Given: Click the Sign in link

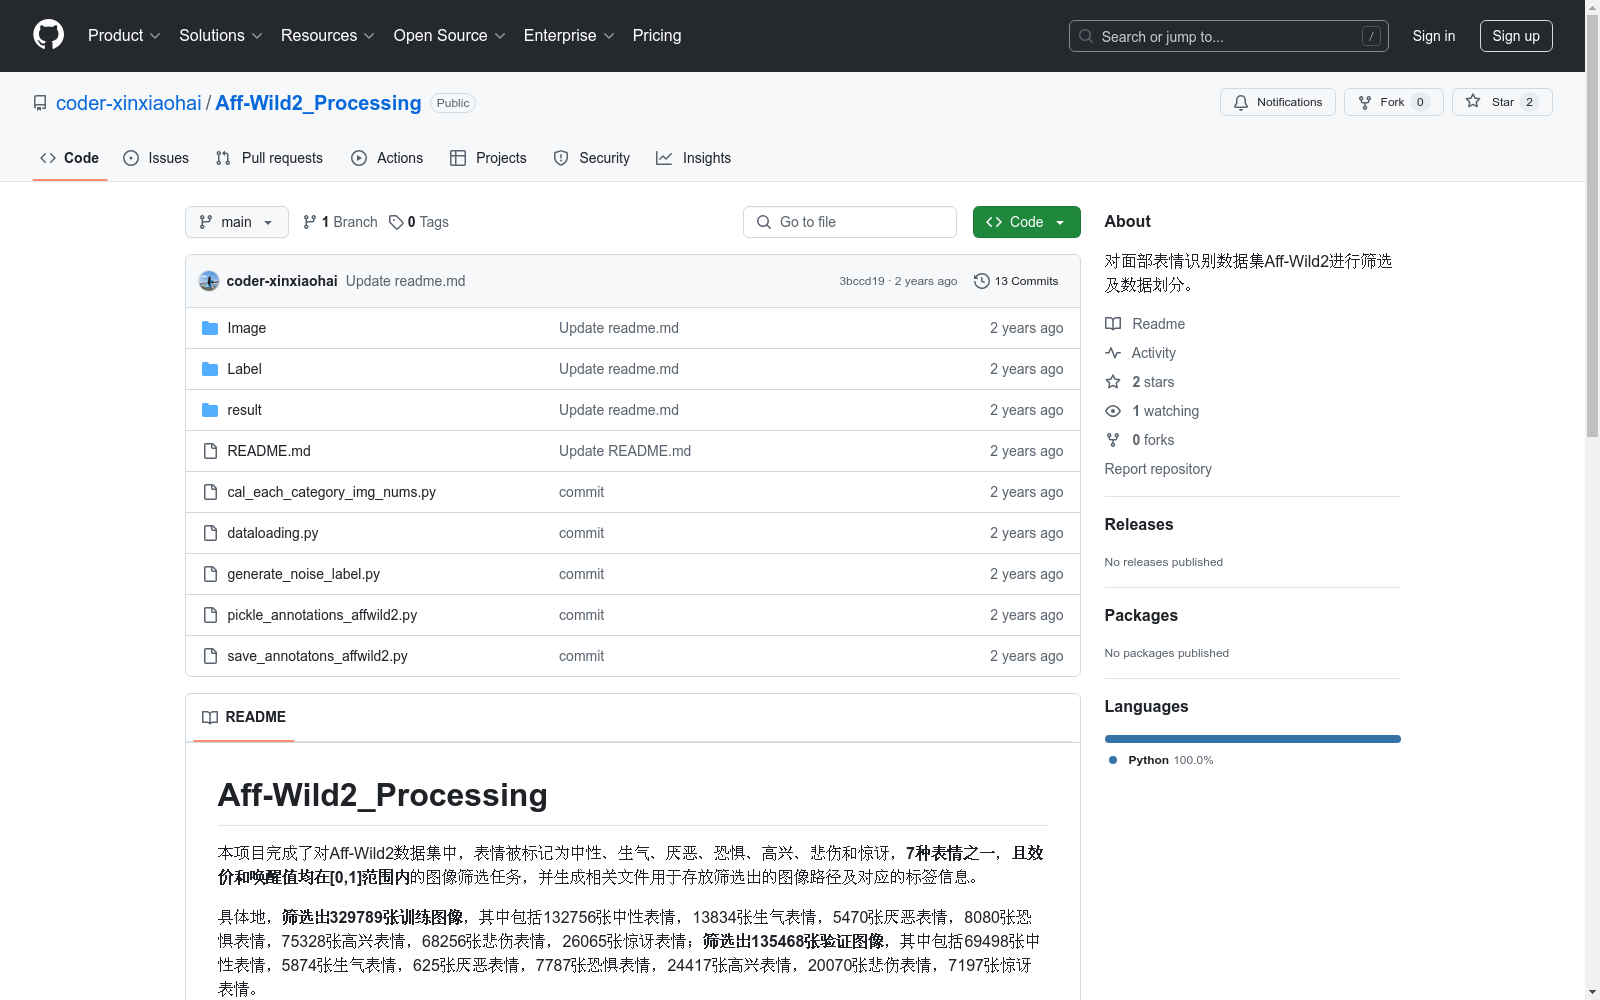Looking at the screenshot, I should (1434, 36).
